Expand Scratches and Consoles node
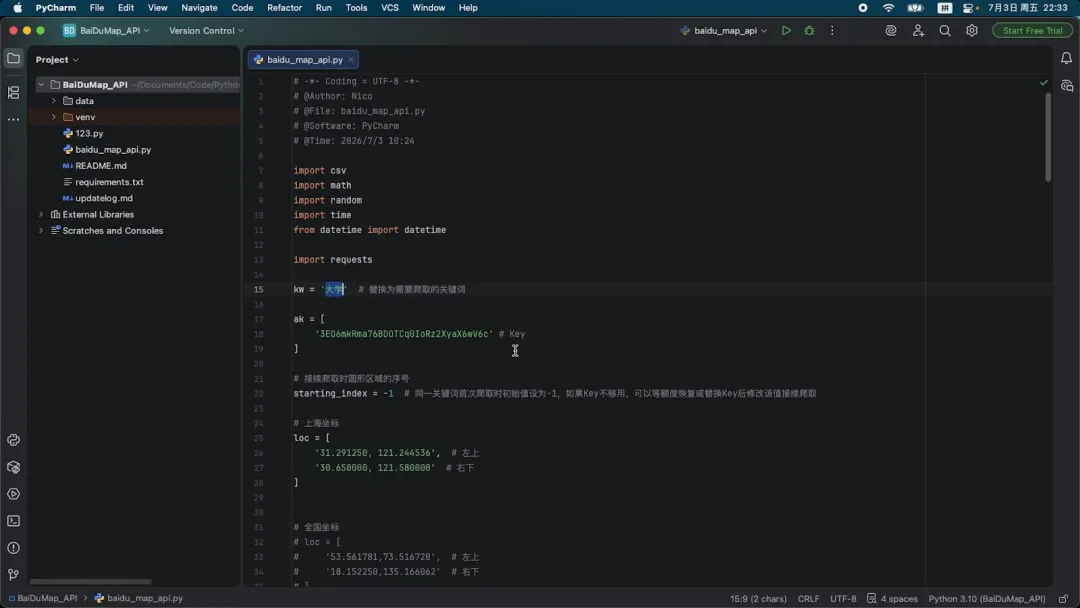1080x608 pixels. 41,231
